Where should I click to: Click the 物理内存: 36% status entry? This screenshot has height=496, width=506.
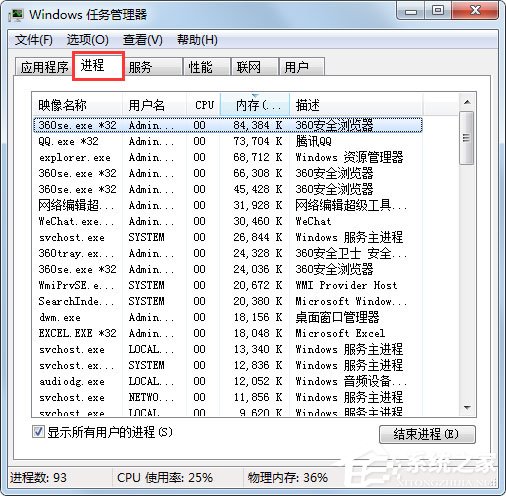[x=287, y=478]
